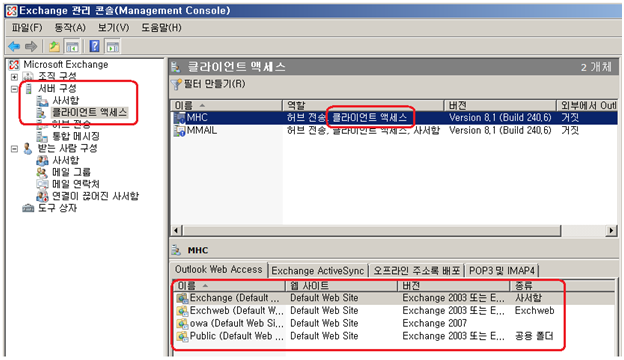The height and width of the screenshot is (360, 624).
Task: Sort virtual directories by 버전 column
Action: tap(454, 286)
